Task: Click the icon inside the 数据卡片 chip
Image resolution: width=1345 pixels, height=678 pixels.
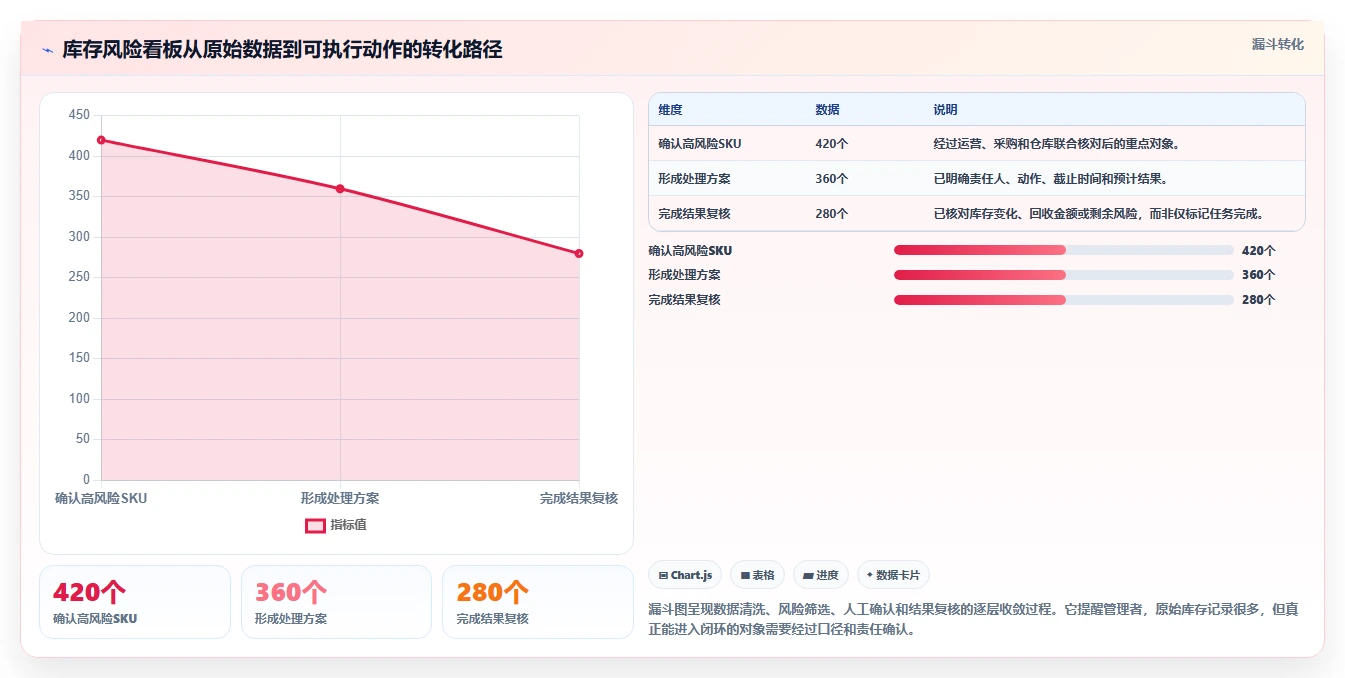Action: [870, 575]
